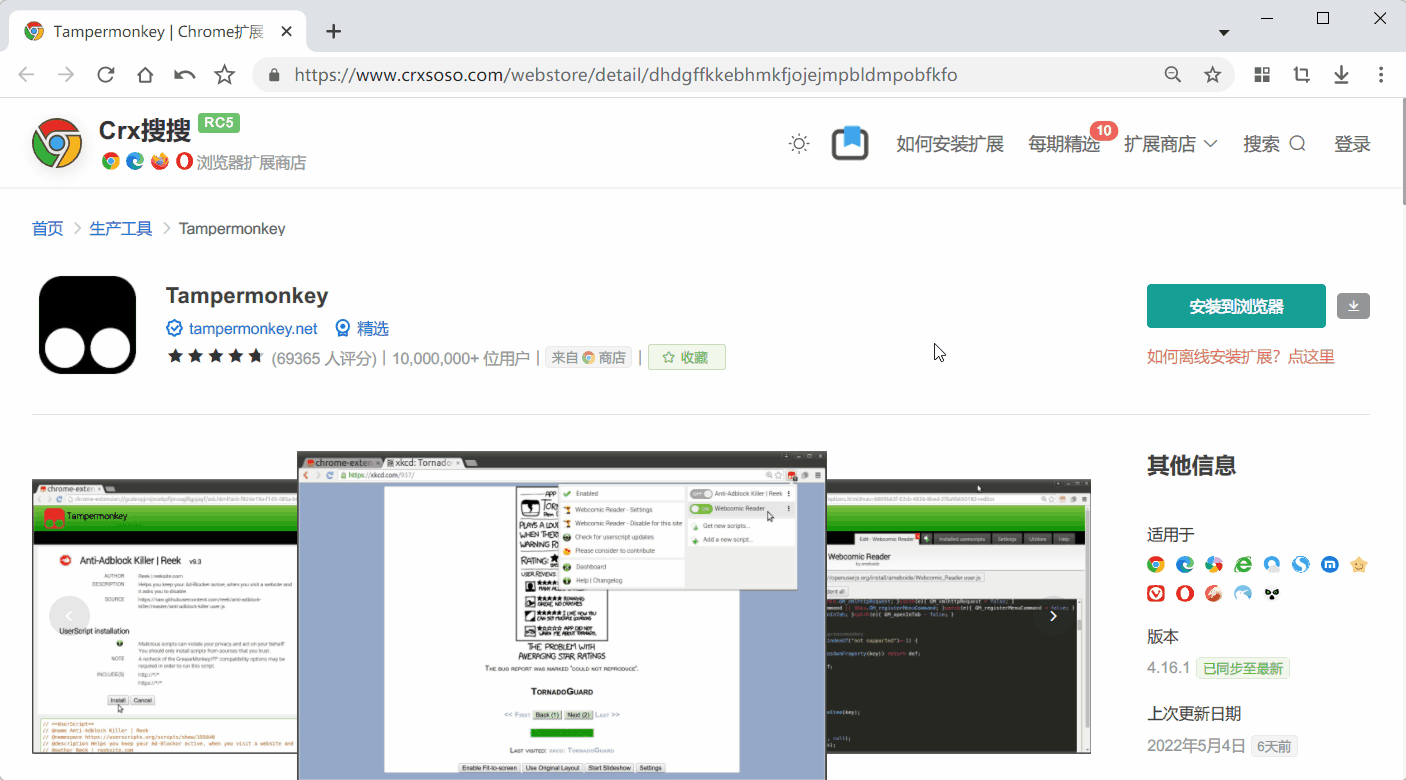Open 每期精选 menu item
The image size is (1406, 780).
coord(1063,144)
